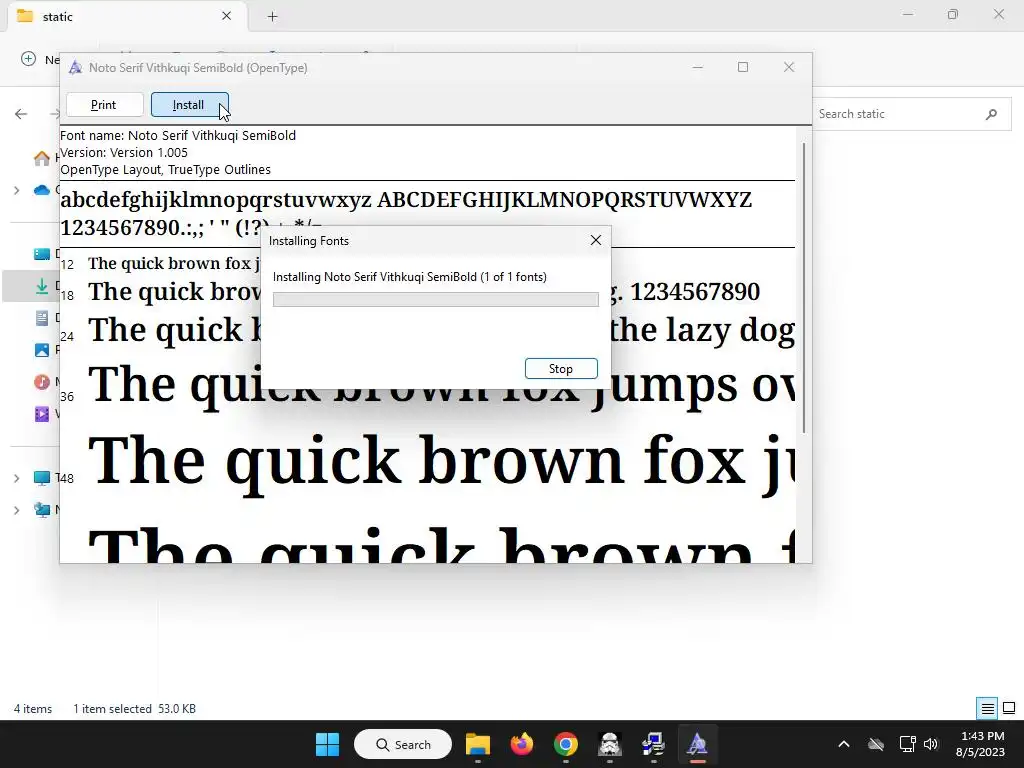
Task: Open the Font Viewer taskbar icon
Action: pos(697,744)
